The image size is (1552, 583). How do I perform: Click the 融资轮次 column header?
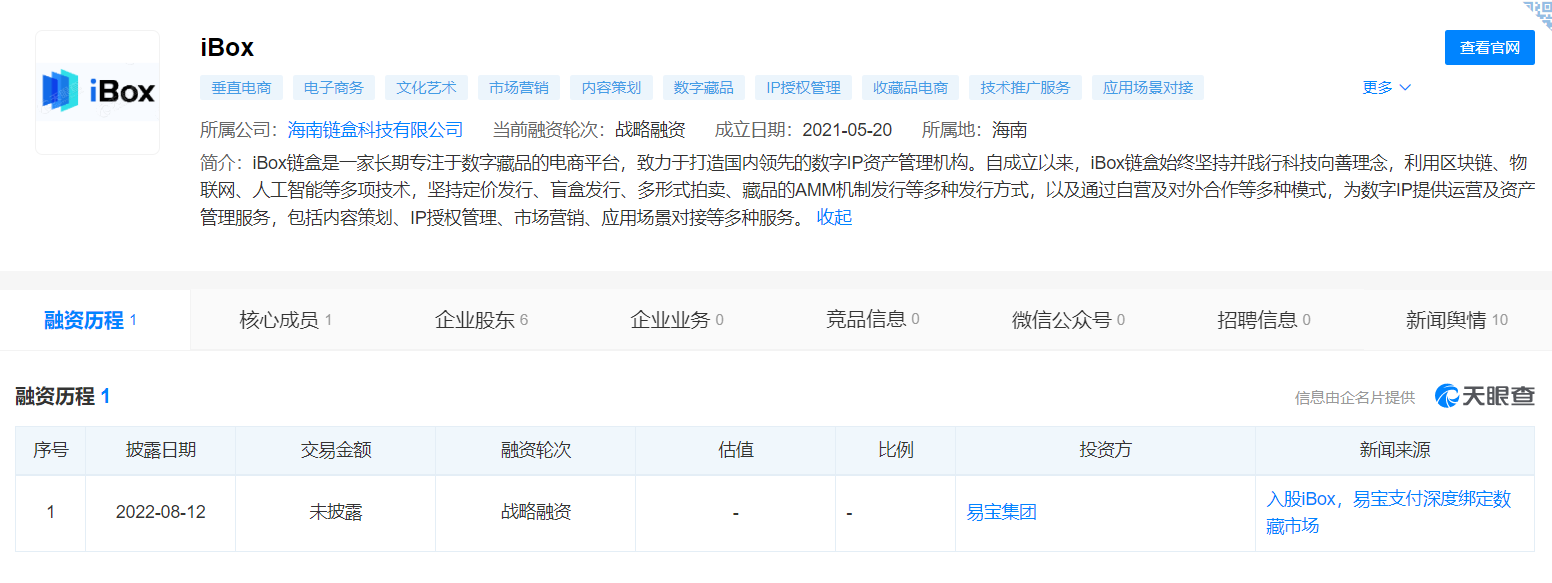click(536, 450)
